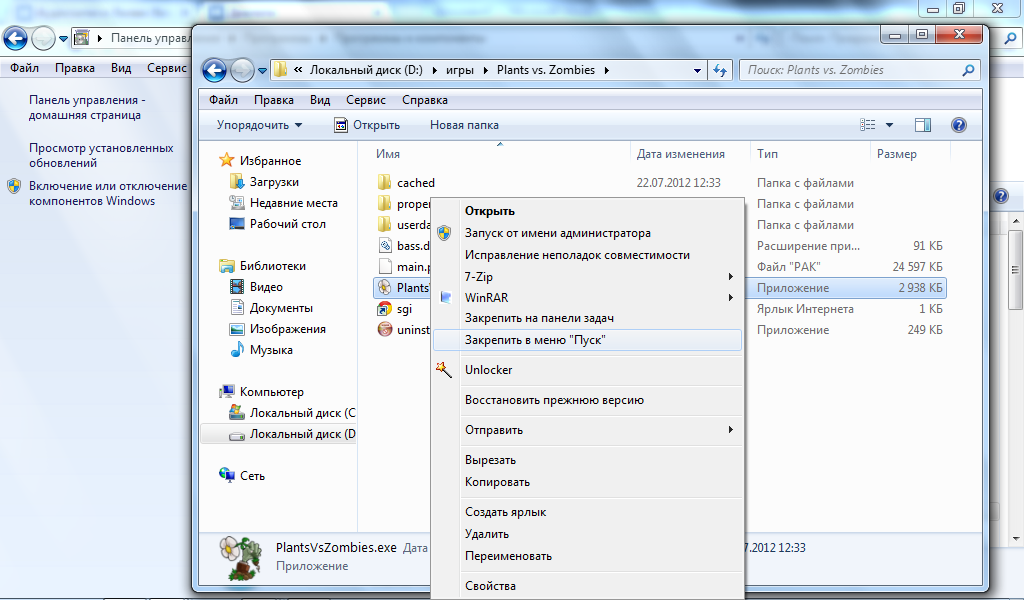Open recent pages dropdown next to forward button
Viewport: 1024px width, 600px height.
[262, 71]
